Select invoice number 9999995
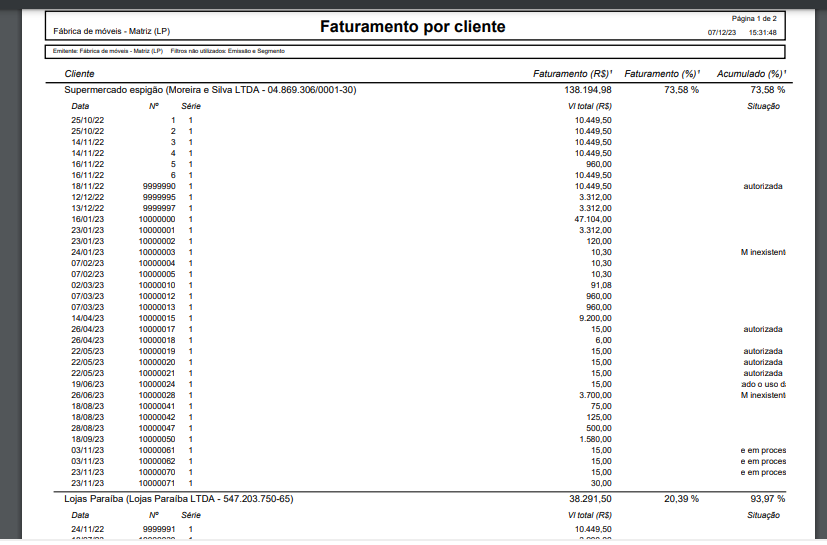Image resolution: width=827 pixels, height=545 pixels. (x=159, y=197)
